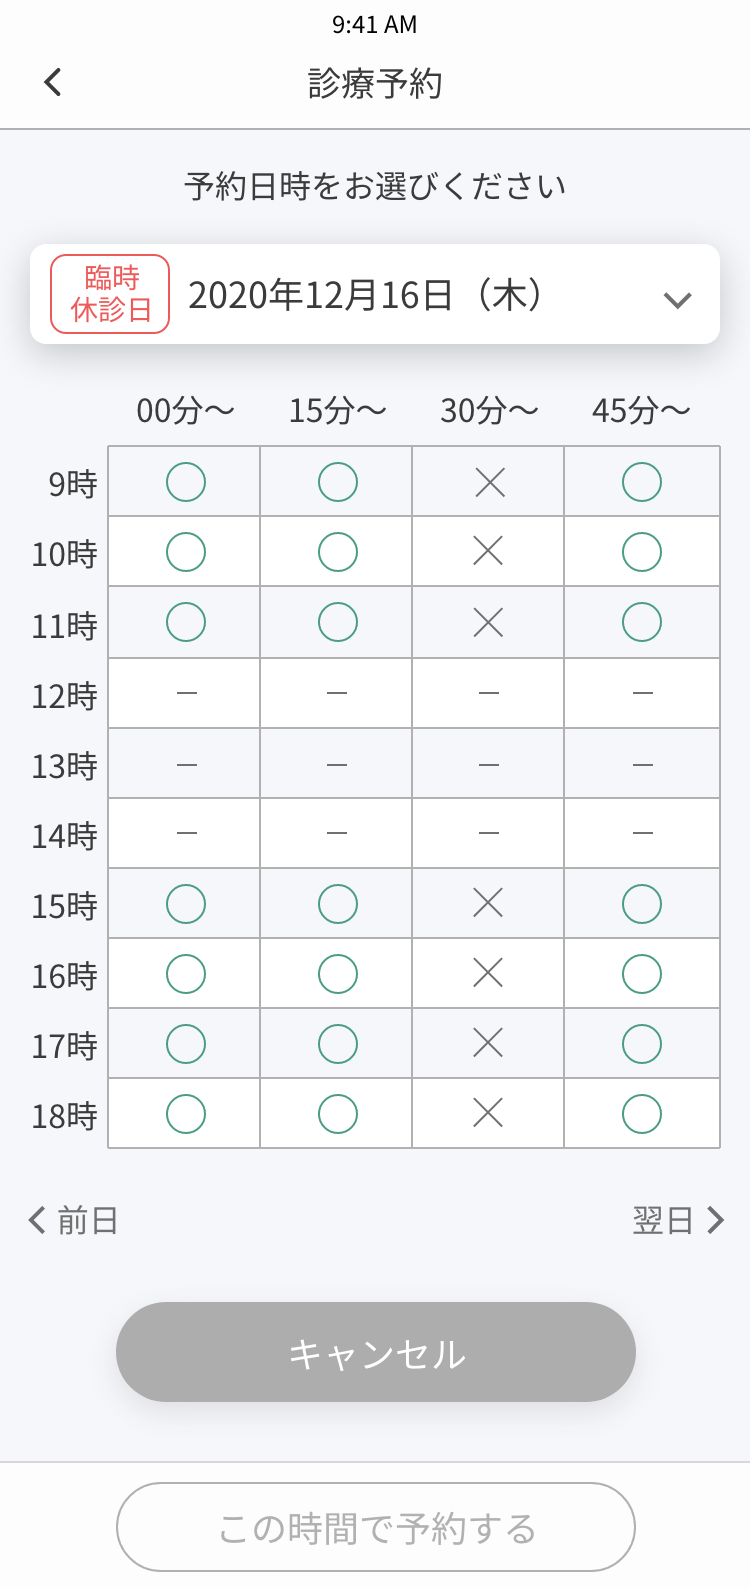Select the available 9時 00分 slot circle
Viewport: 750px width, 1588px height.
pyautogui.click(x=186, y=482)
